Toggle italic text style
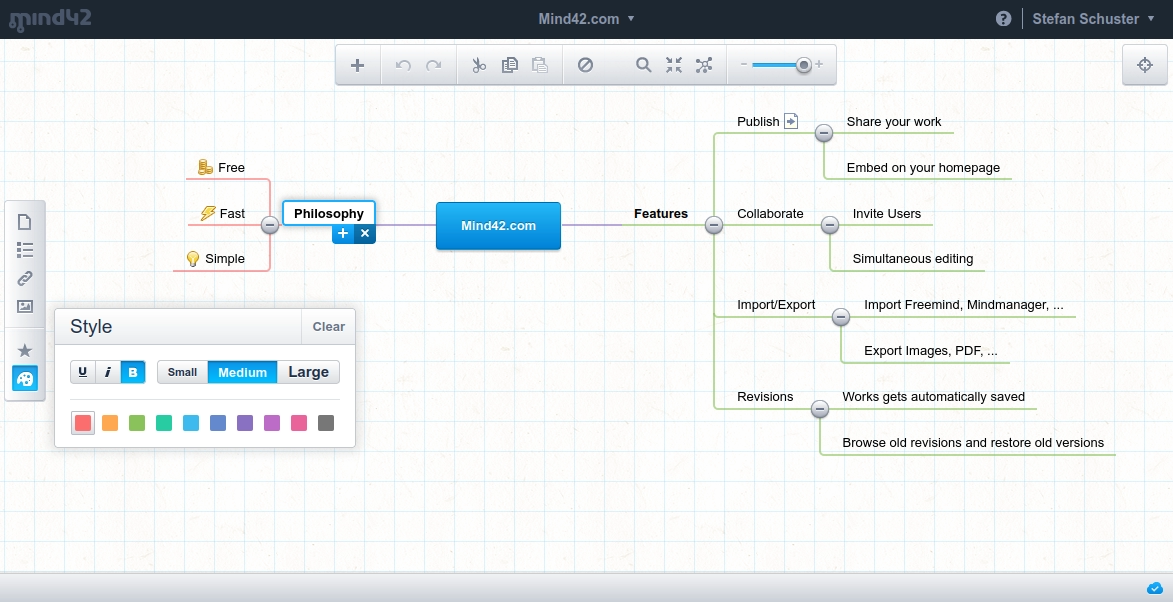 (x=108, y=372)
